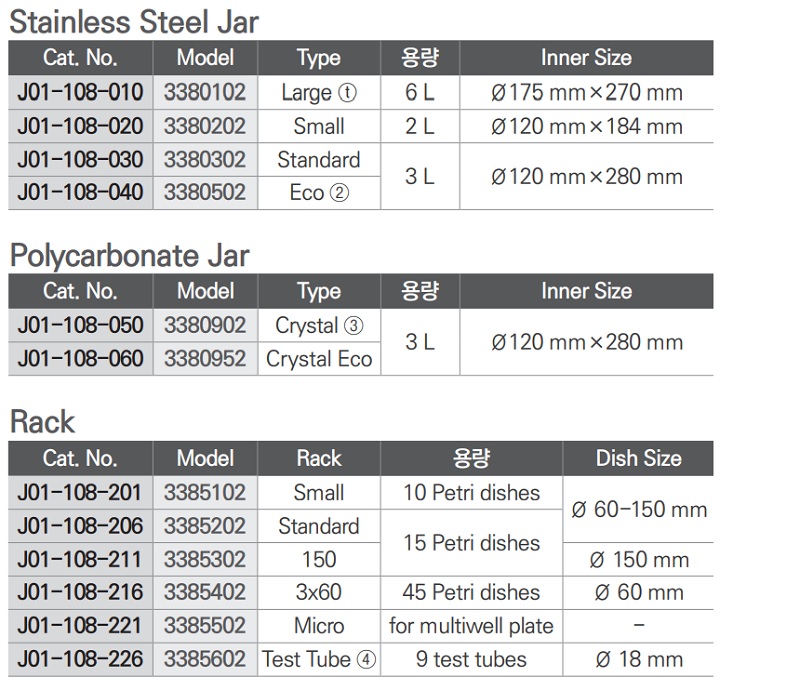Click the Rack section title
Viewport: 800px width, 690px height.
tap(42, 422)
